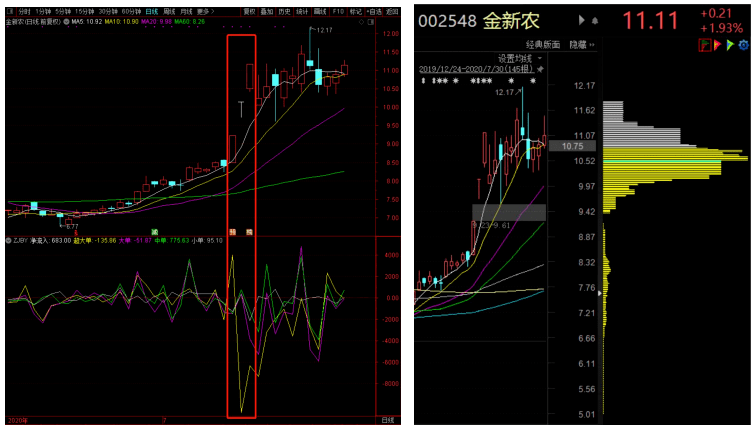The image size is (755, 427).
Task: Toggle 复权 price adjustment button
Action: [x=249, y=11]
